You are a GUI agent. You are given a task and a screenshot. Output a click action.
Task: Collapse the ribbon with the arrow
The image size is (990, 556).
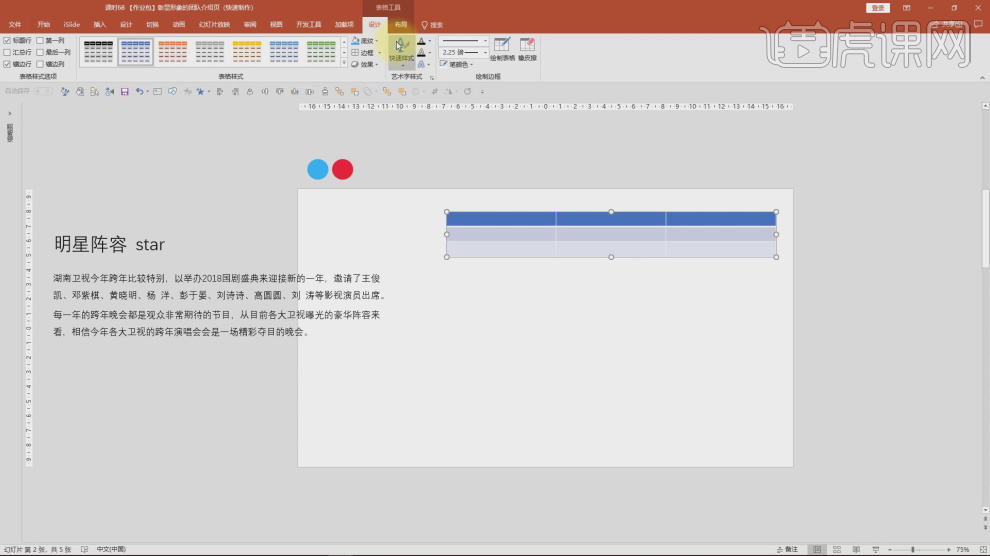coord(982,78)
